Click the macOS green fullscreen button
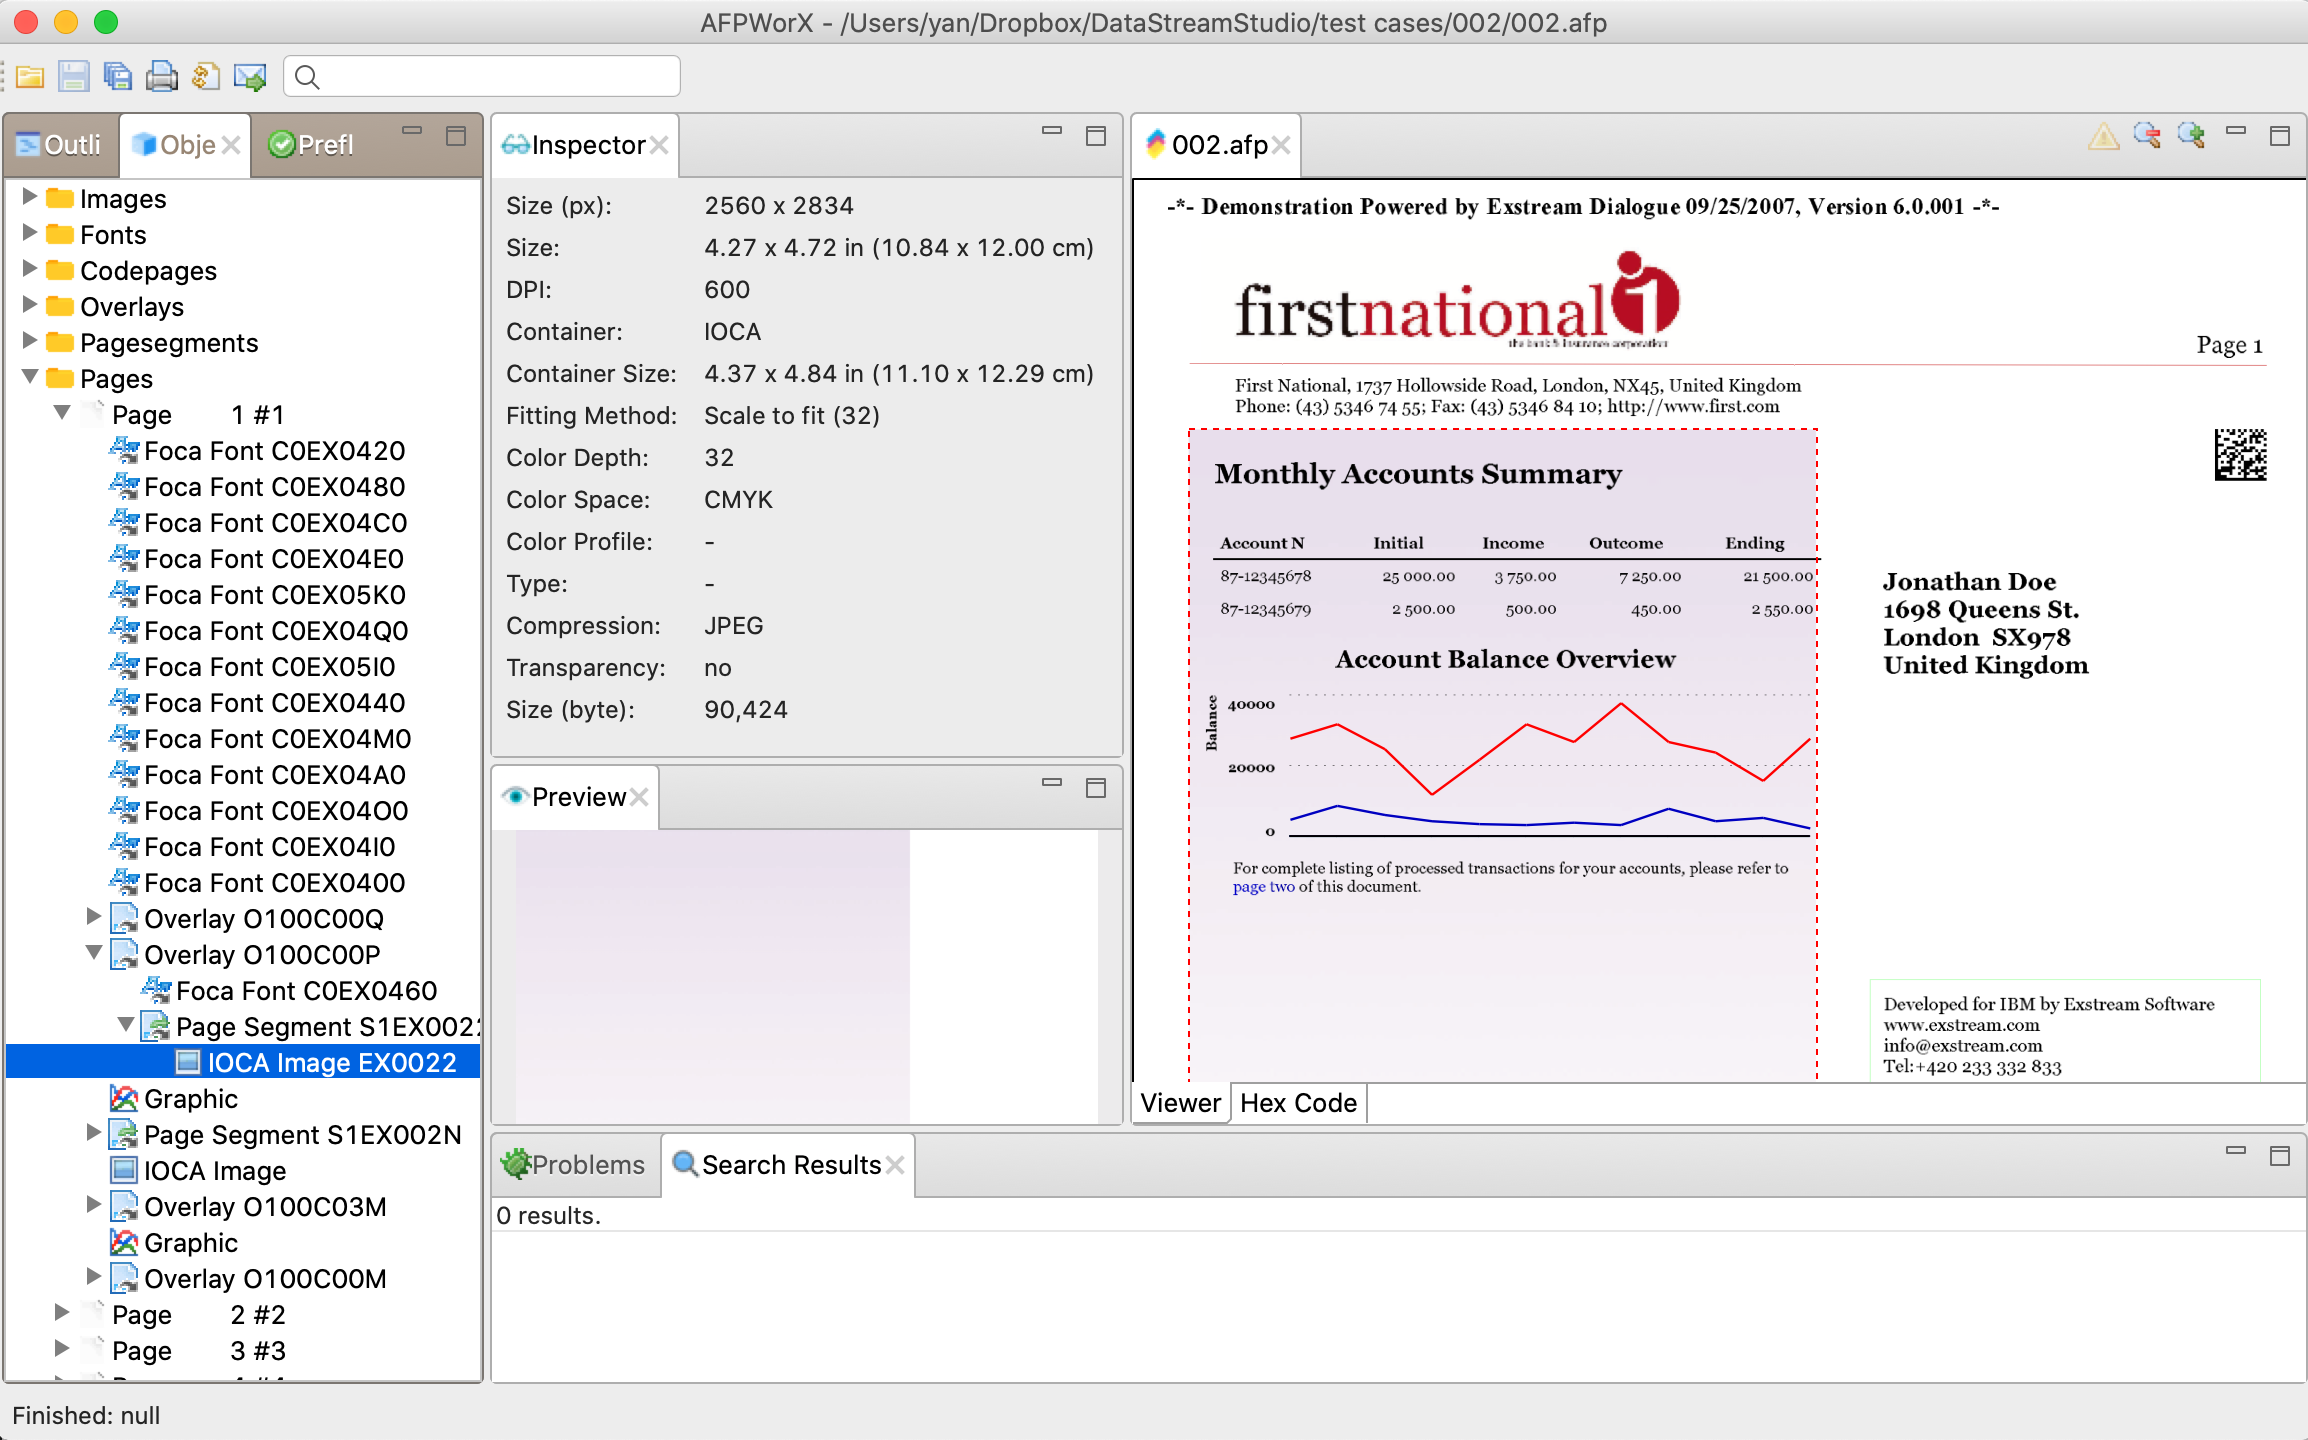Screen dimensions: 2308x1440 [x=106, y=22]
